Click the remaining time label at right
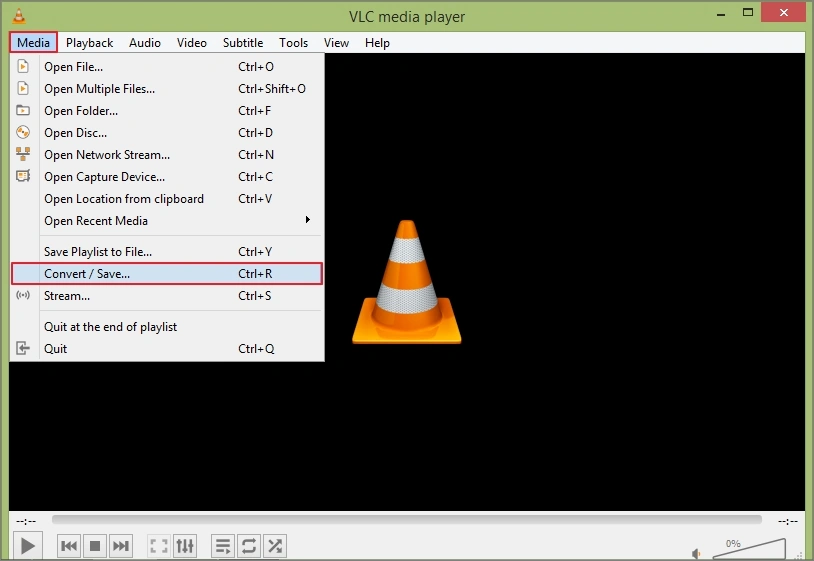 pyautogui.click(x=788, y=521)
